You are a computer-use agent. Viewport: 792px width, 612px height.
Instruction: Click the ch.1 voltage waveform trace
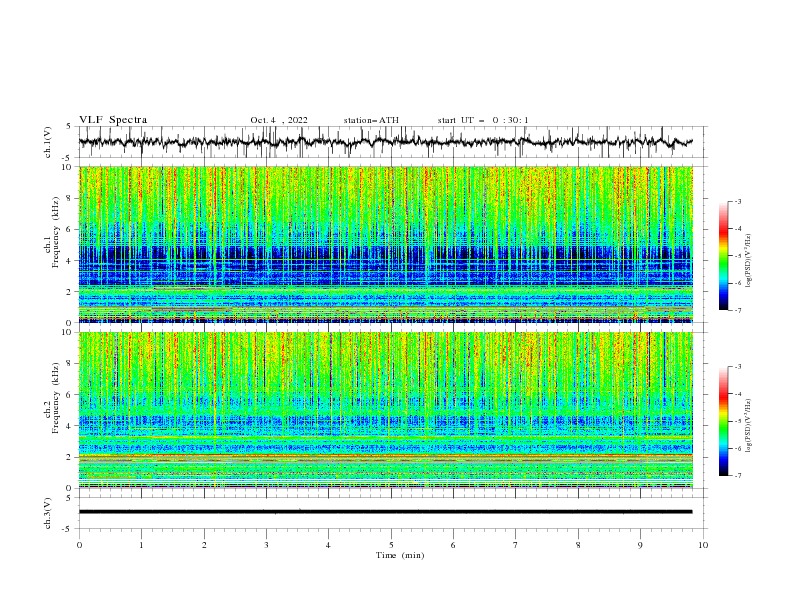(x=385, y=142)
